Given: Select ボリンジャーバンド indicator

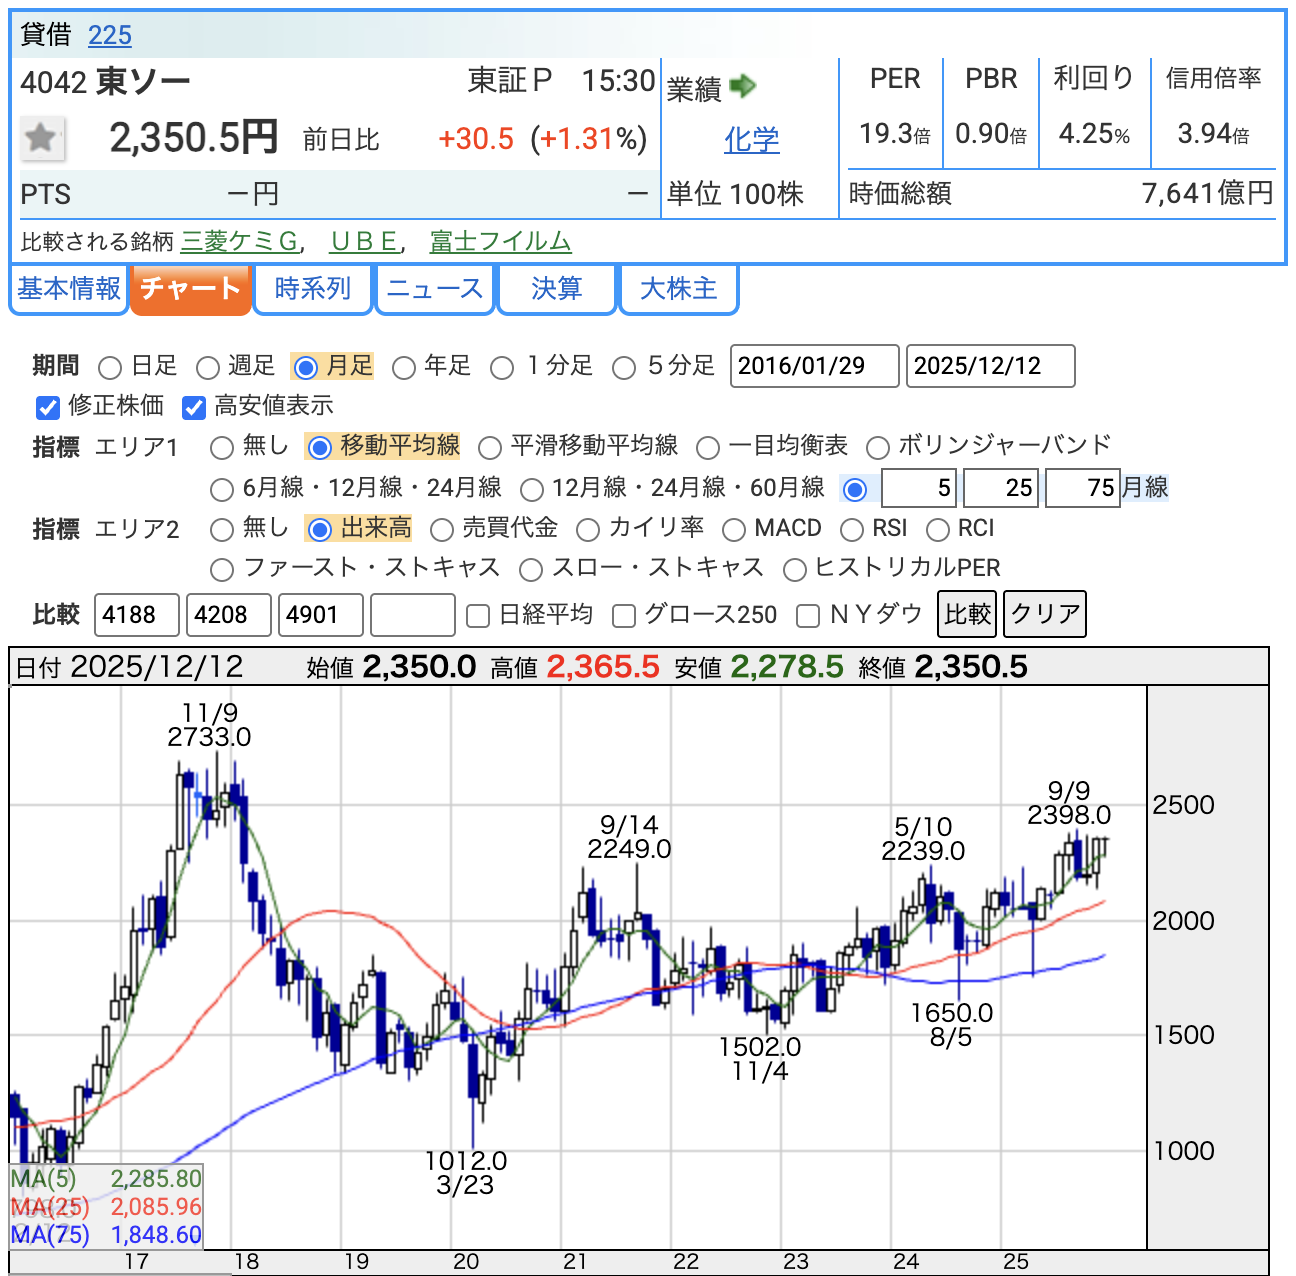Looking at the screenshot, I should [x=878, y=447].
